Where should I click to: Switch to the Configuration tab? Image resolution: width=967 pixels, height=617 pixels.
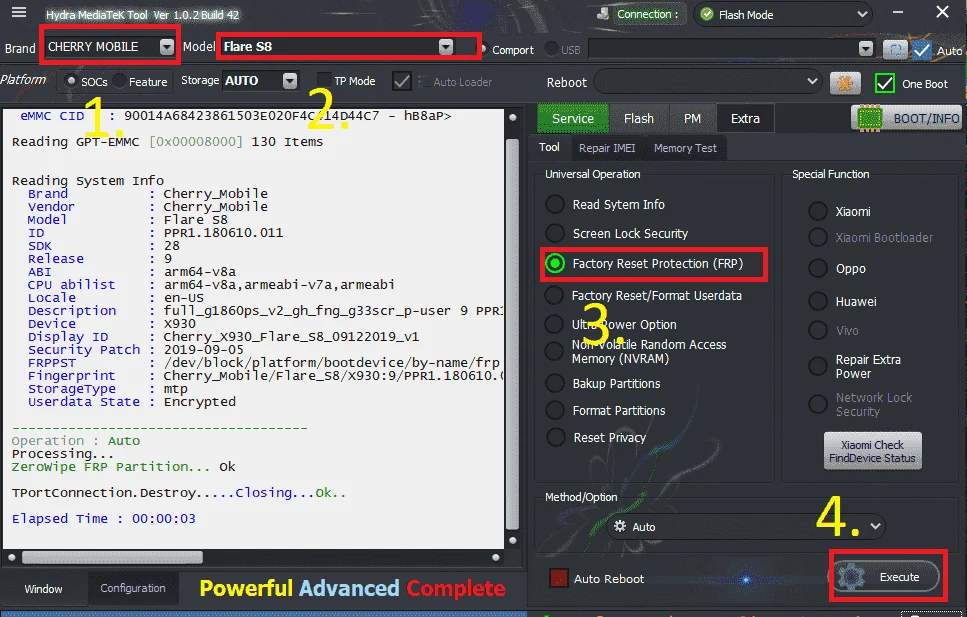[x=133, y=588]
